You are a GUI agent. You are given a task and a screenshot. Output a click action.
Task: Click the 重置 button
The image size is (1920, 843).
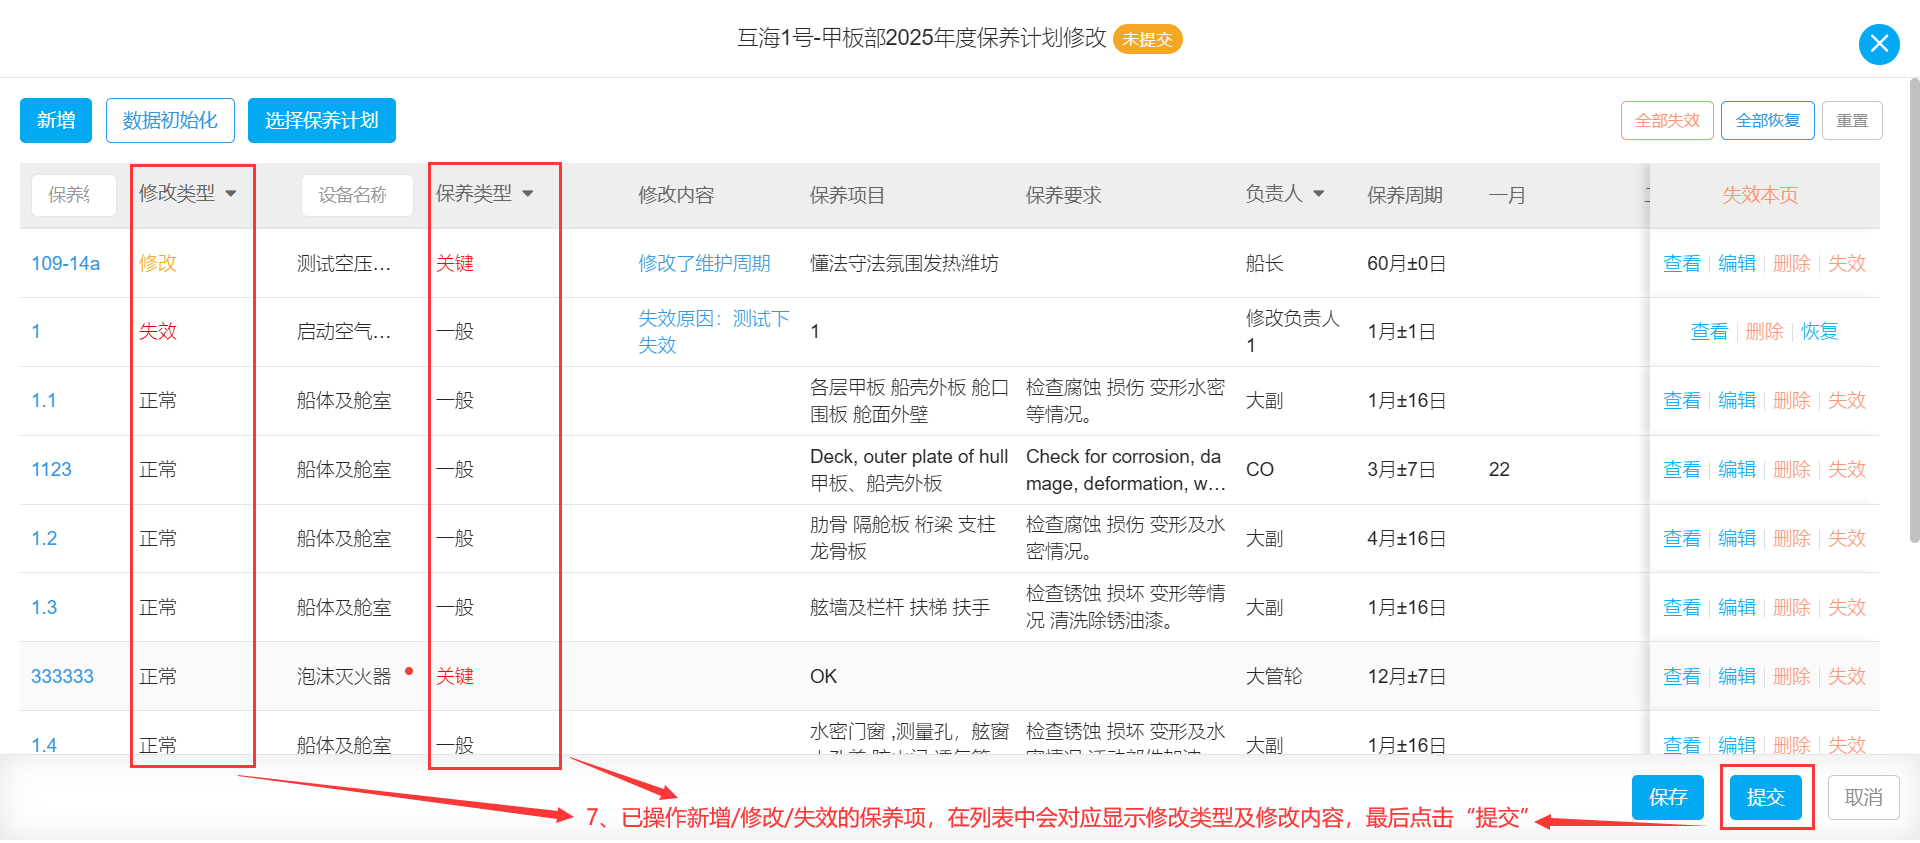[x=1852, y=121]
